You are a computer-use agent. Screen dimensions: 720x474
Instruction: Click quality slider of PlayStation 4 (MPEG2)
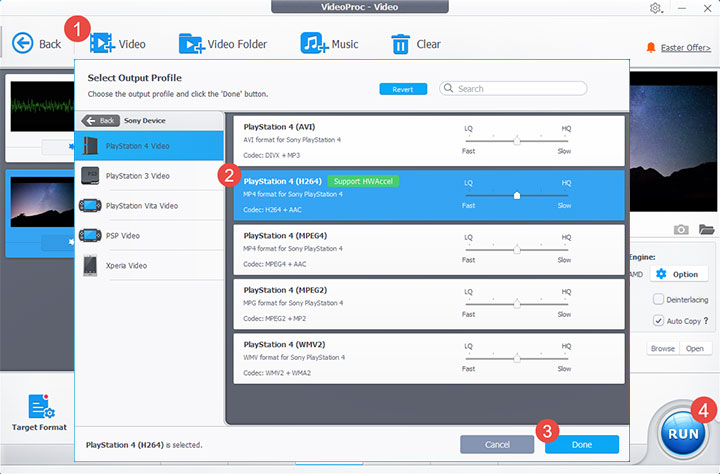[x=517, y=304]
